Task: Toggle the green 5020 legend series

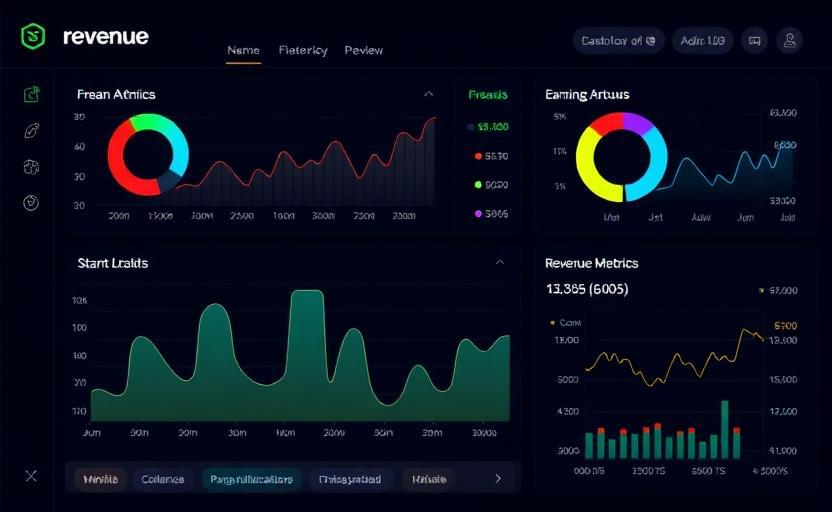Action: tap(490, 185)
